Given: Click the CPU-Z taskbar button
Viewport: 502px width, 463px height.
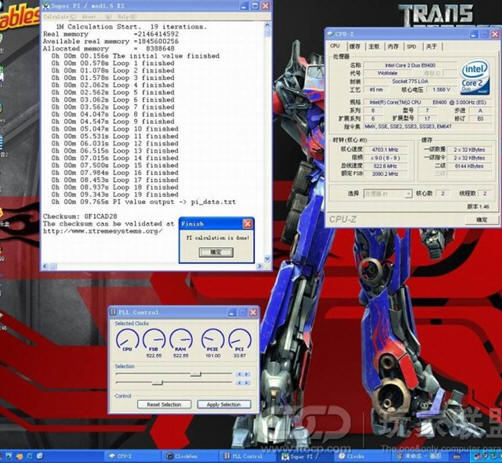Looking at the screenshot, I should coord(132,456).
